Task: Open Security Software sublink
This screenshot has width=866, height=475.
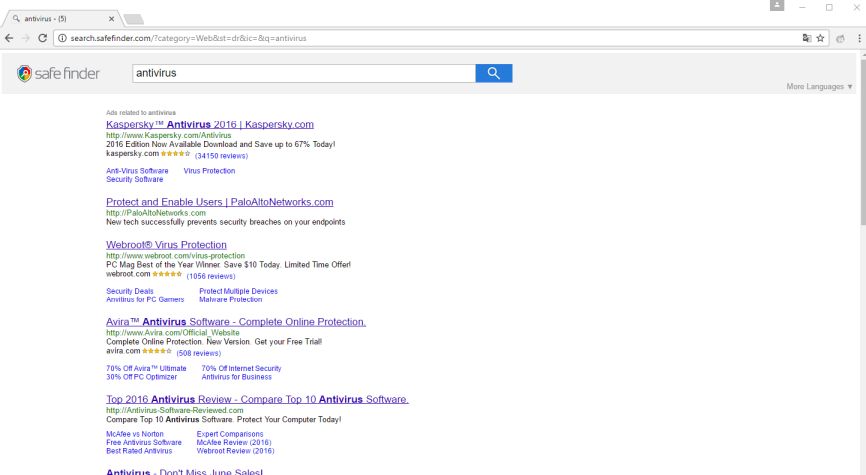Action: pos(135,180)
